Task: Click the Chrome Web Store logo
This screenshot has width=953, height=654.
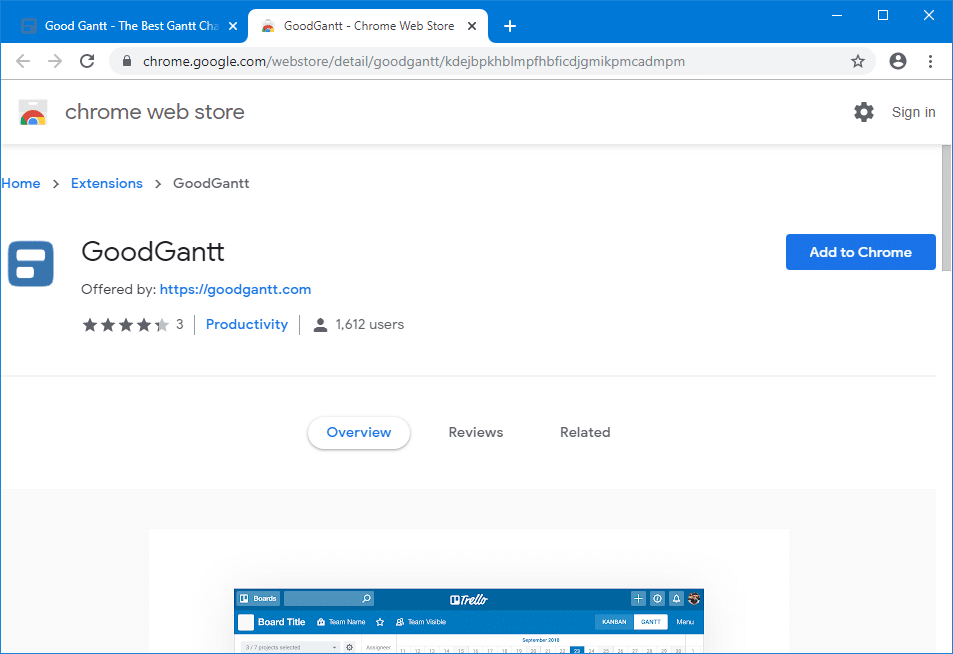Action: point(33,112)
